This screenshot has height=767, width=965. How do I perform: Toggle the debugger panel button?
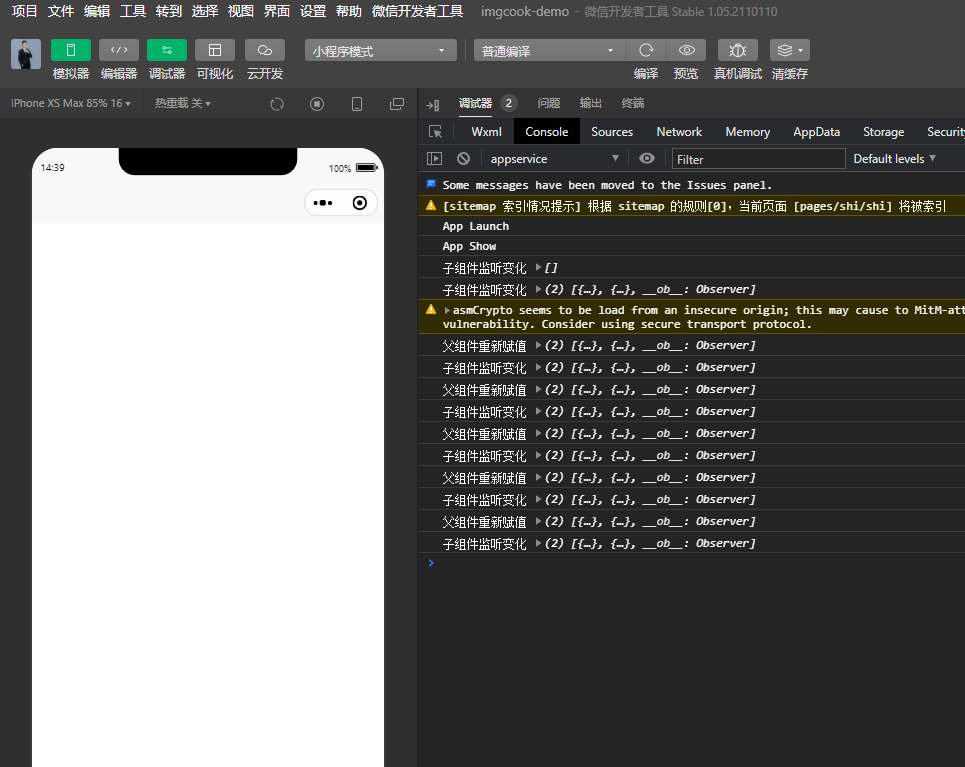point(167,50)
